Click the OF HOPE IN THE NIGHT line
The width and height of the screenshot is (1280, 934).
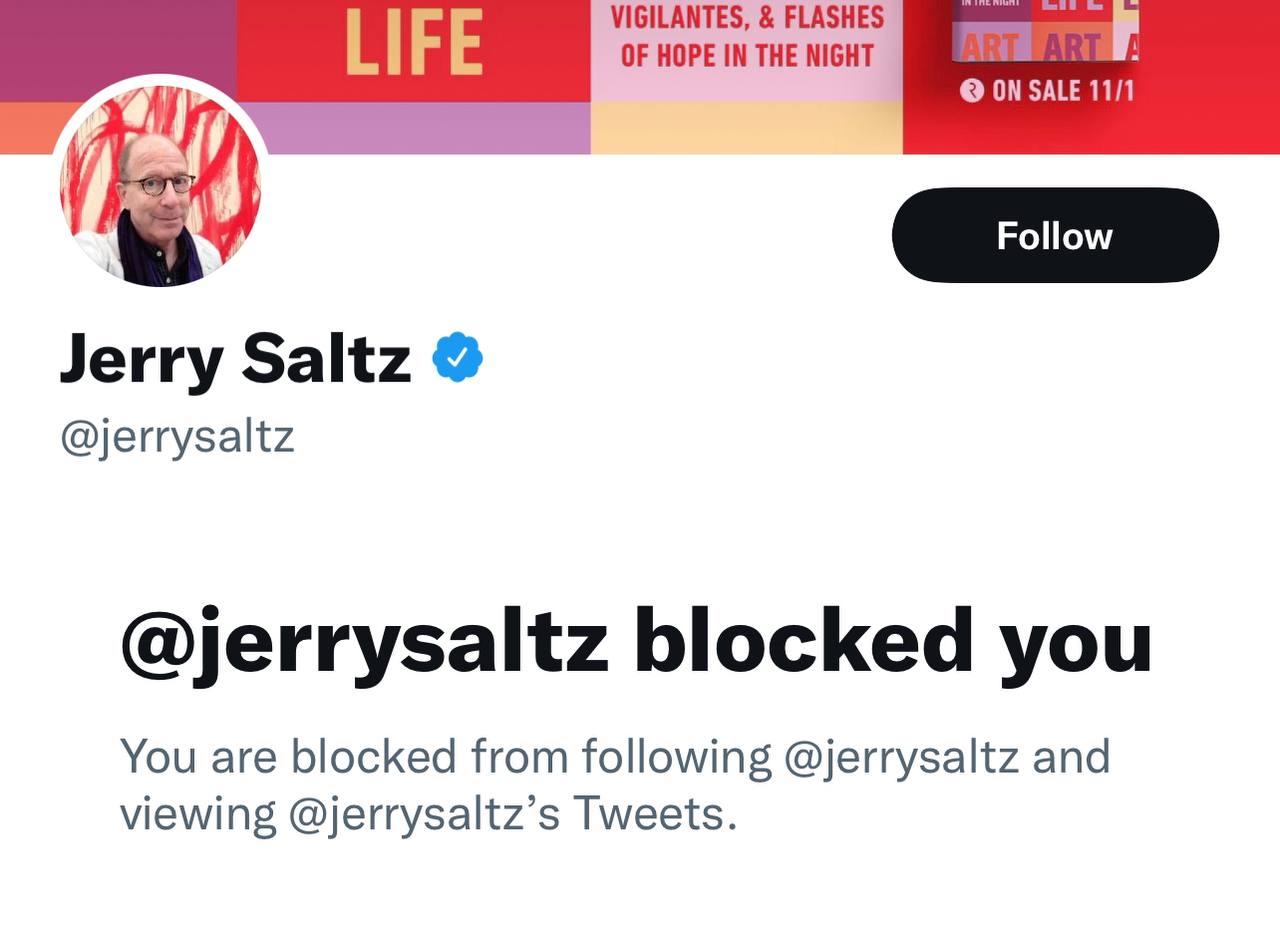pos(748,55)
